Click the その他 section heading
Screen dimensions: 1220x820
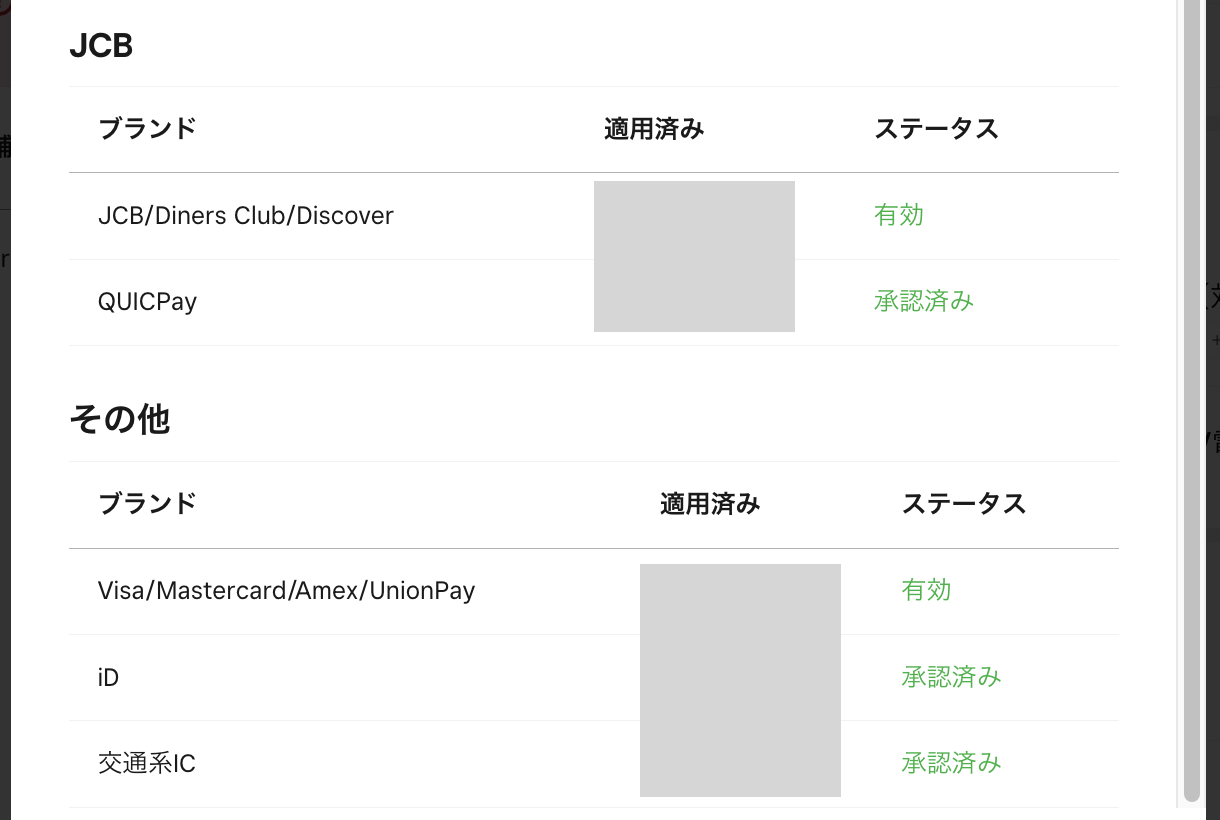[x=120, y=419]
